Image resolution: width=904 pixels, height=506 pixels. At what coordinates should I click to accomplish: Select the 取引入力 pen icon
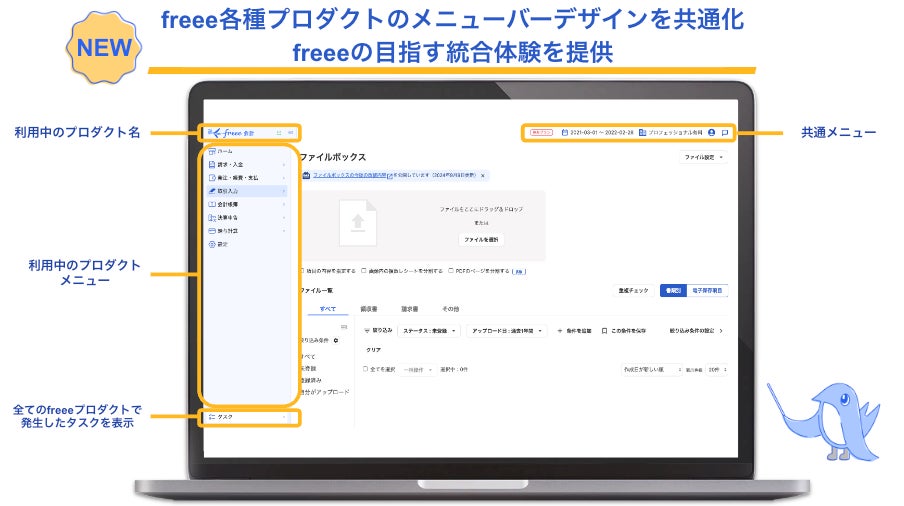[x=212, y=191]
